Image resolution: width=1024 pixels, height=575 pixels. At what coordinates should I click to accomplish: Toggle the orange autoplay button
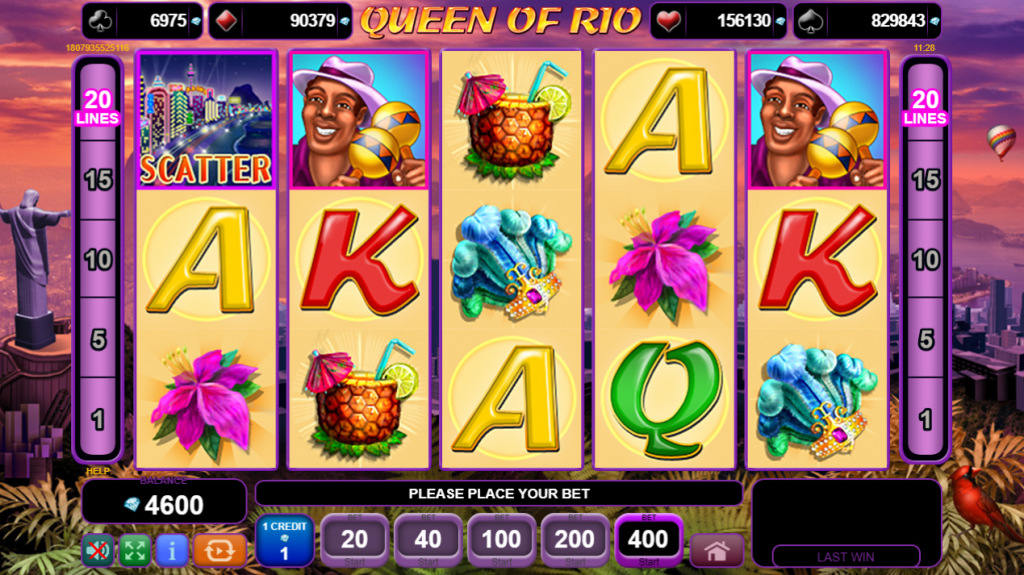point(219,551)
